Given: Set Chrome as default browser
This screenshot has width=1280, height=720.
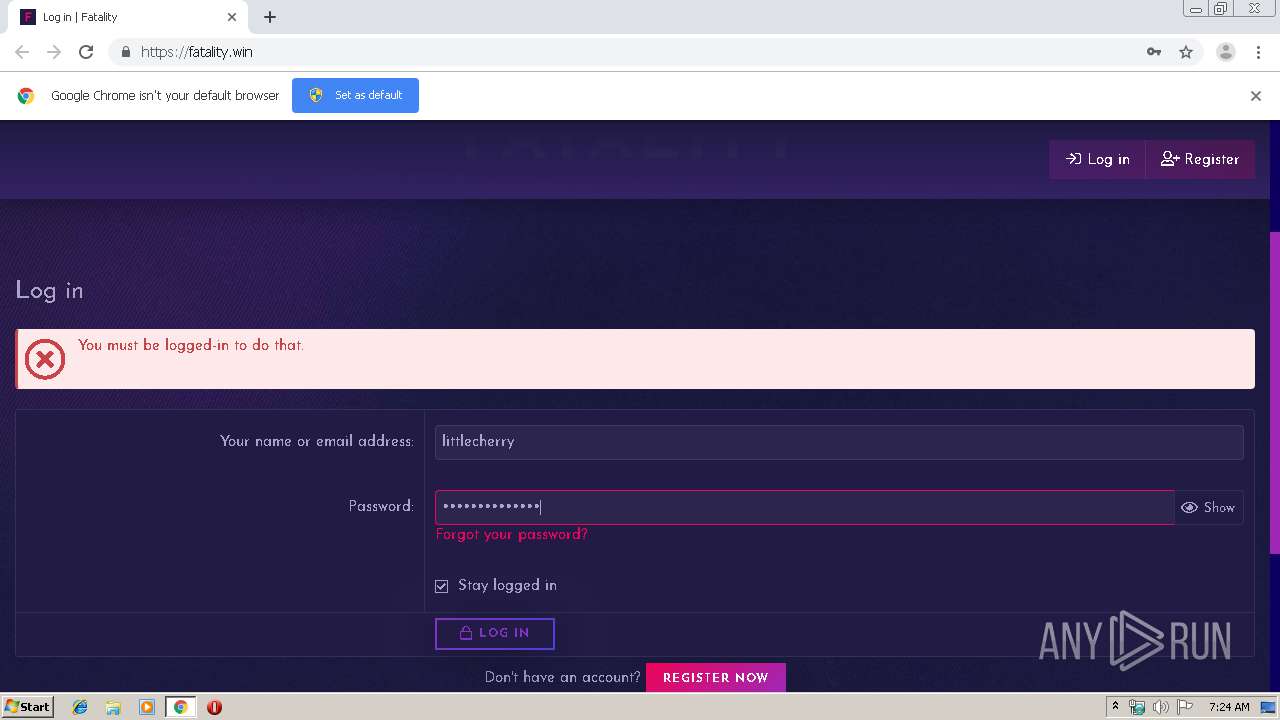Looking at the screenshot, I should coord(355,95).
